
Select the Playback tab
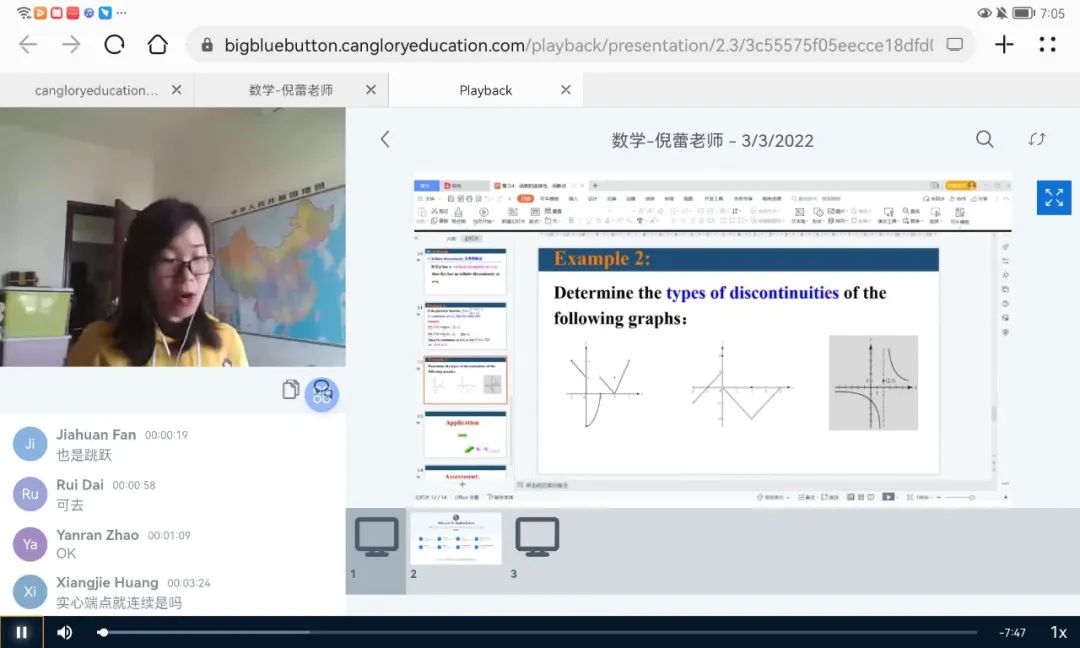pyautogui.click(x=486, y=90)
